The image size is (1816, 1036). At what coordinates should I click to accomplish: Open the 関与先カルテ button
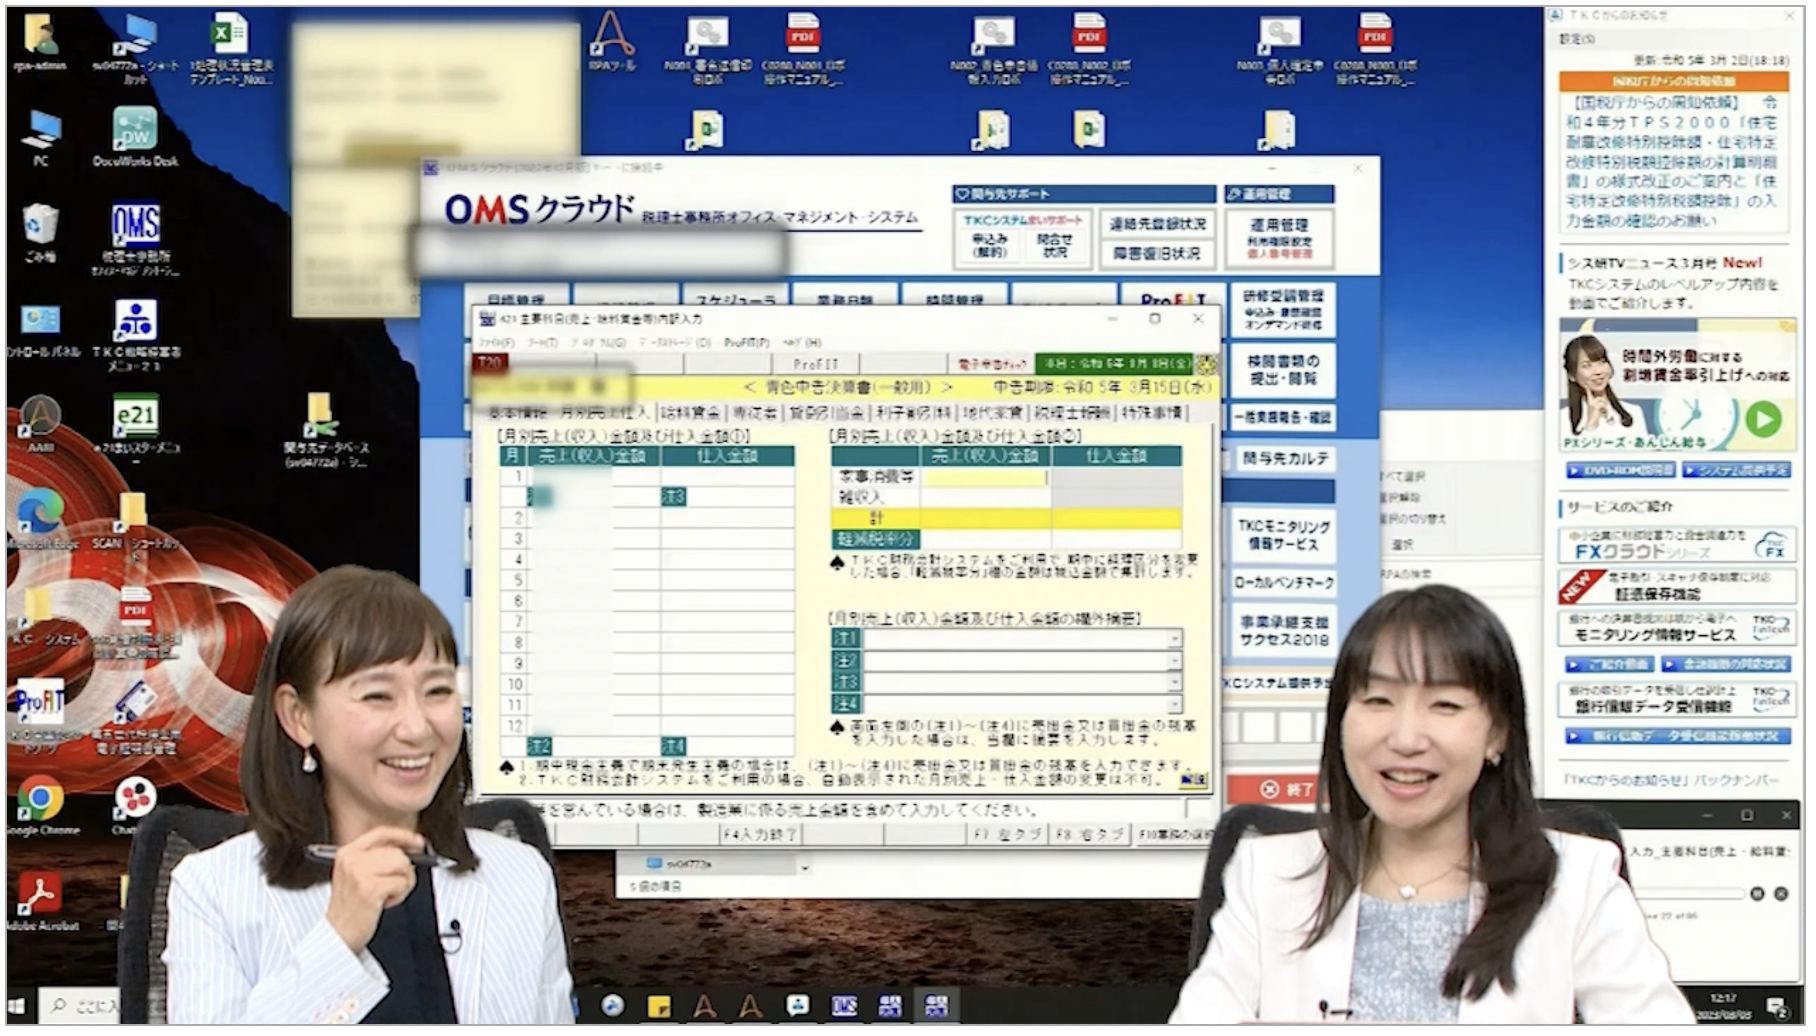pos(1284,459)
